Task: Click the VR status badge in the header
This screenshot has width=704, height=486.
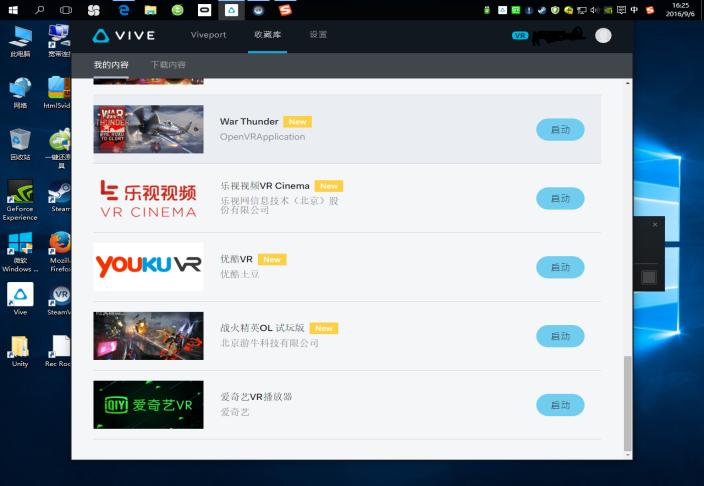Action: (520, 35)
